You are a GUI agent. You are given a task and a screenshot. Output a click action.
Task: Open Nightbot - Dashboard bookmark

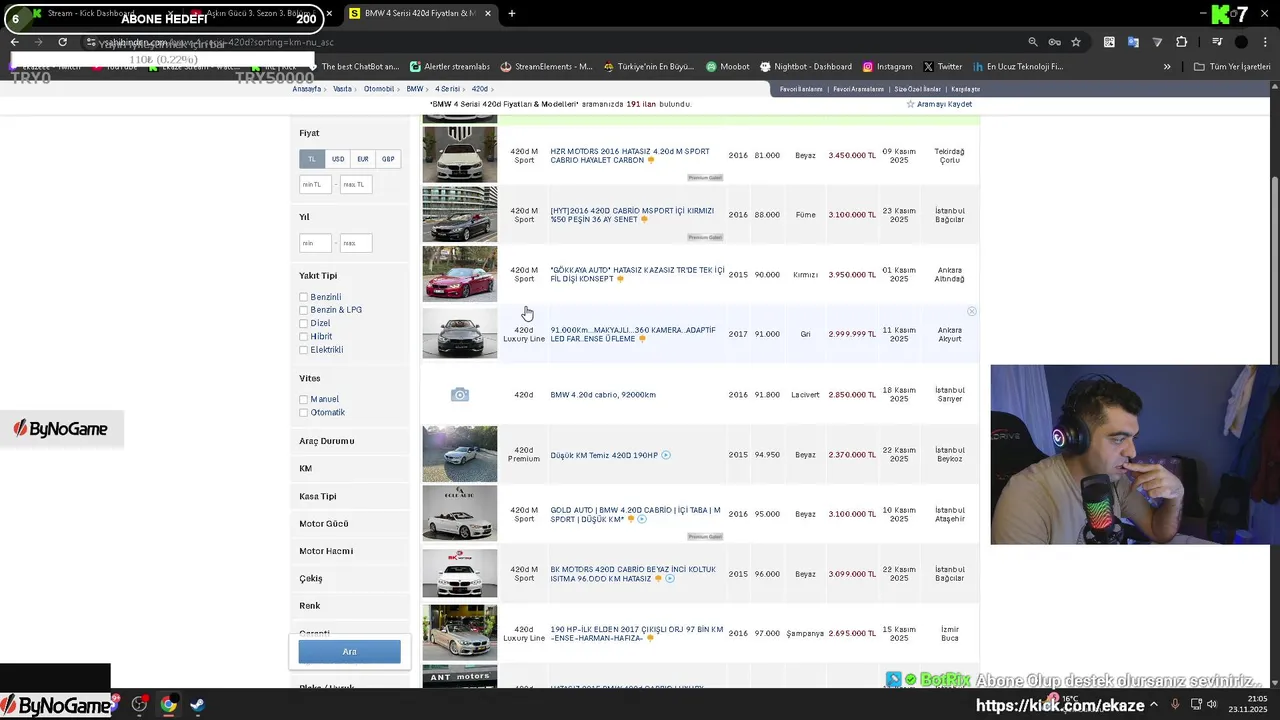click(806, 67)
